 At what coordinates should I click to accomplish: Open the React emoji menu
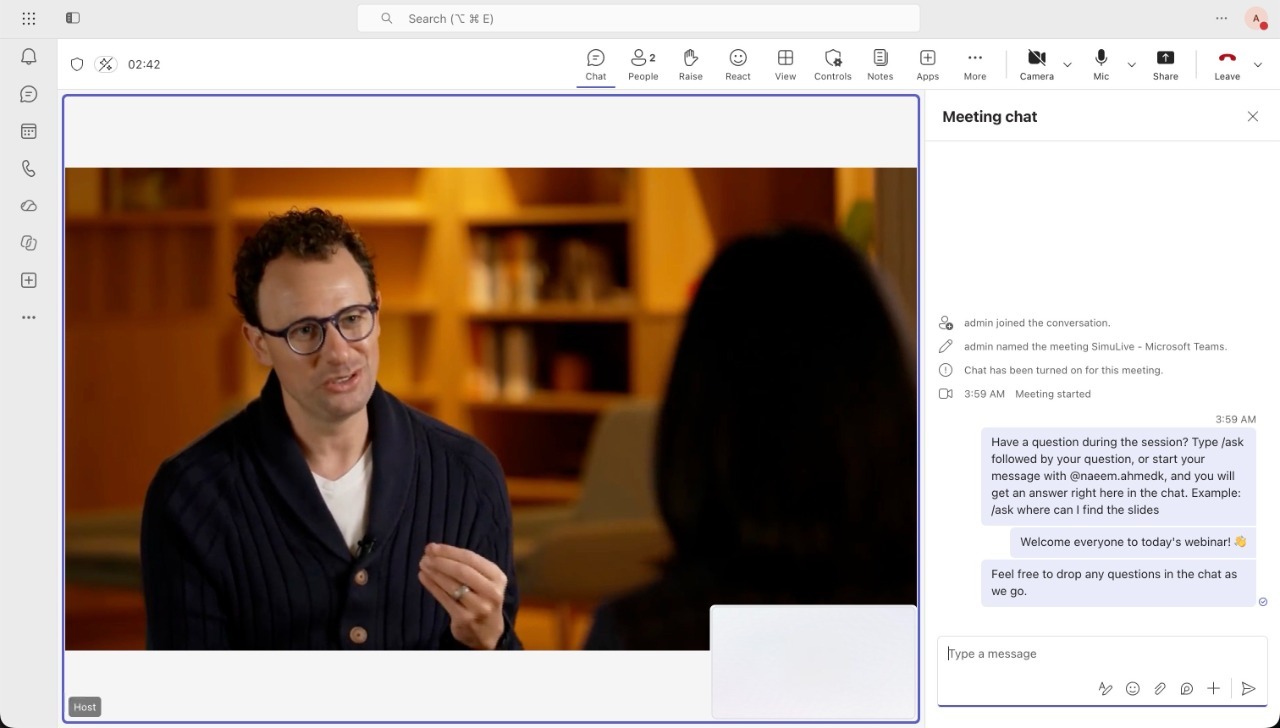(x=738, y=64)
